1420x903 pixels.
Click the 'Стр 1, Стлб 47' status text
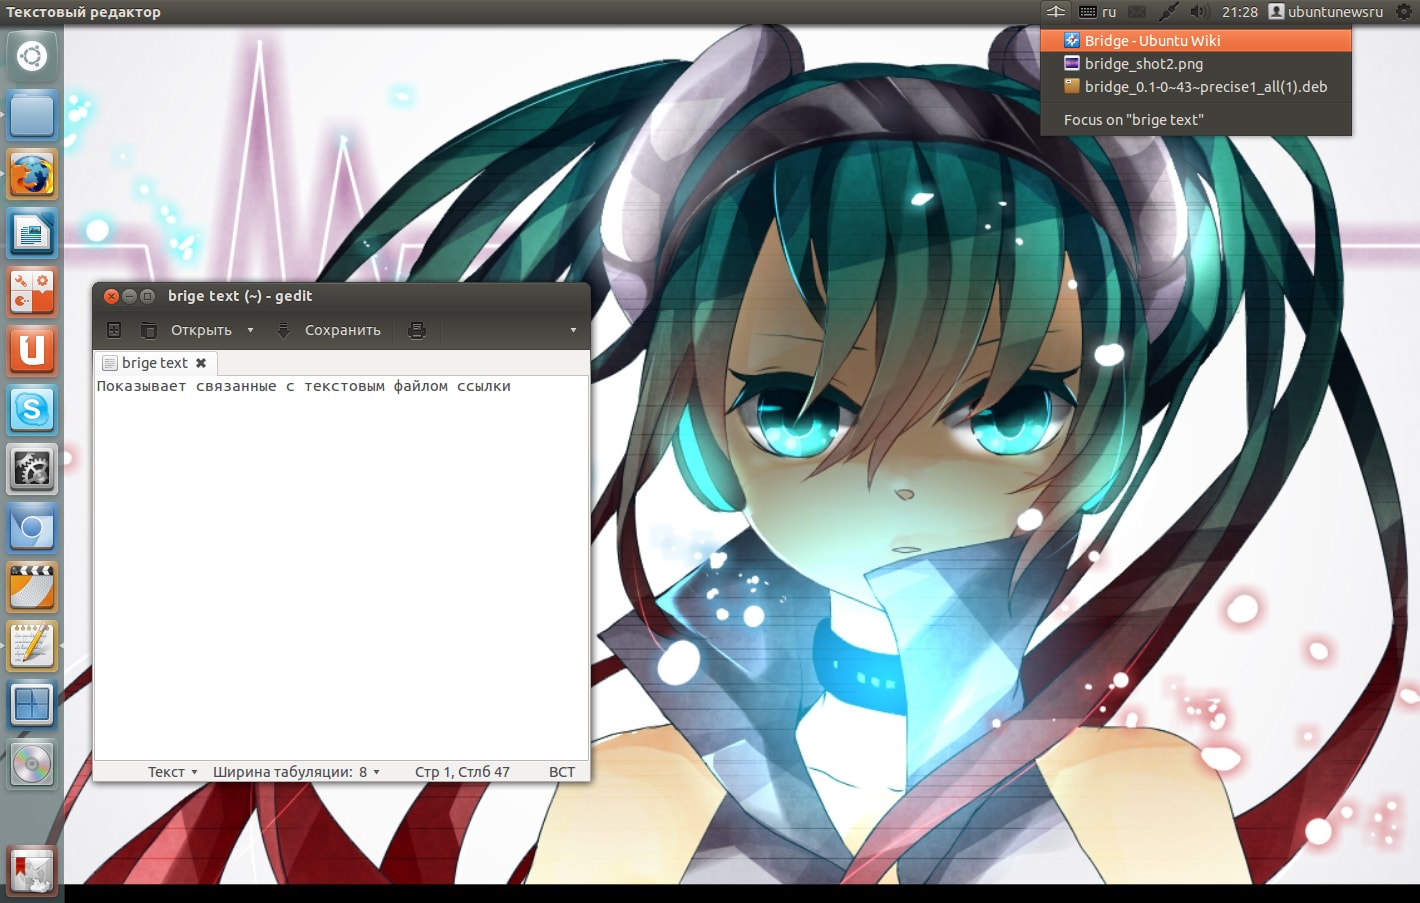[x=462, y=772]
